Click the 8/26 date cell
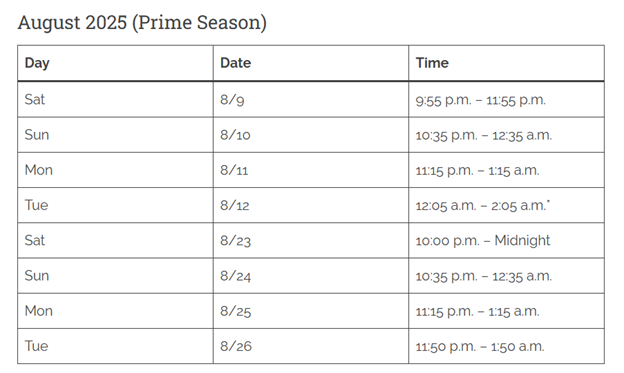The width and height of the screenshot is (624, 373). point(311,346)
